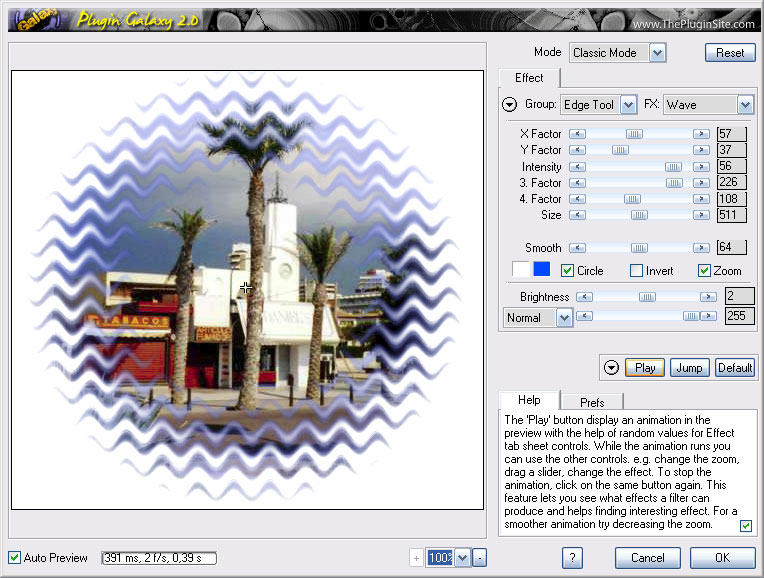Click X Factor right arrow
The image size is (764, 578).
701,134
